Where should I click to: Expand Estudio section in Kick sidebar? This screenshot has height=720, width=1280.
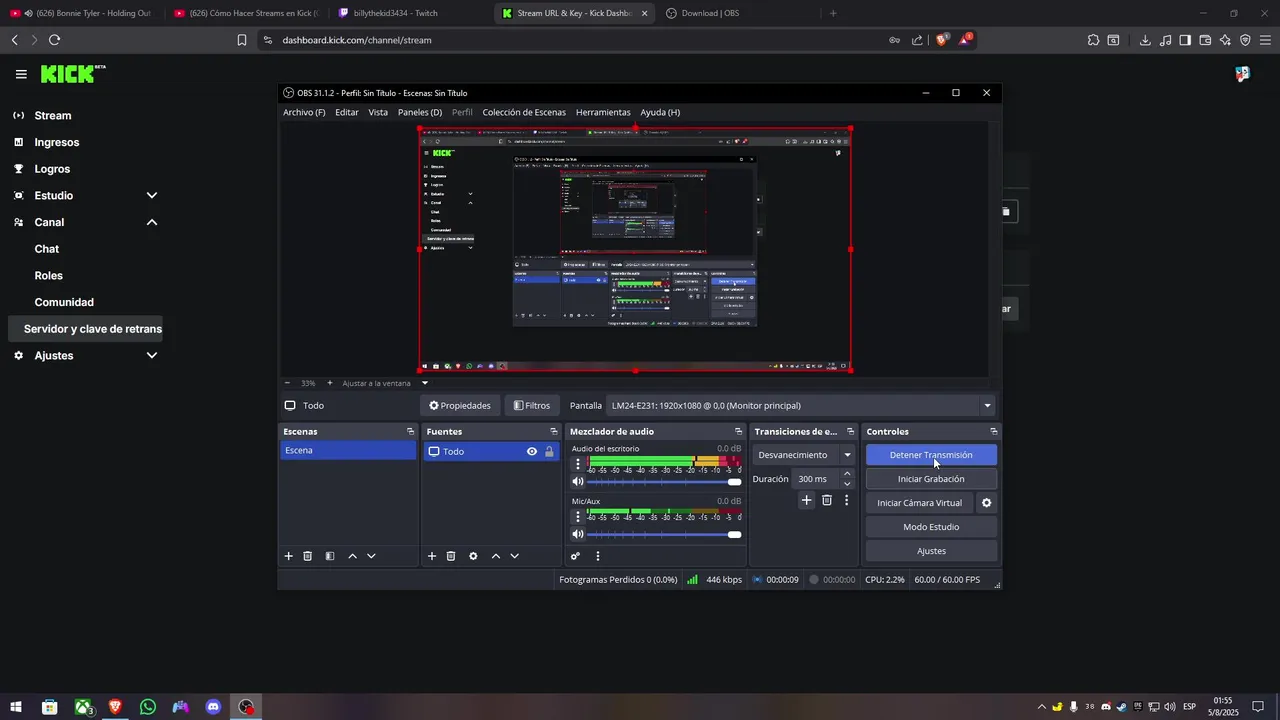coord(152,196)
